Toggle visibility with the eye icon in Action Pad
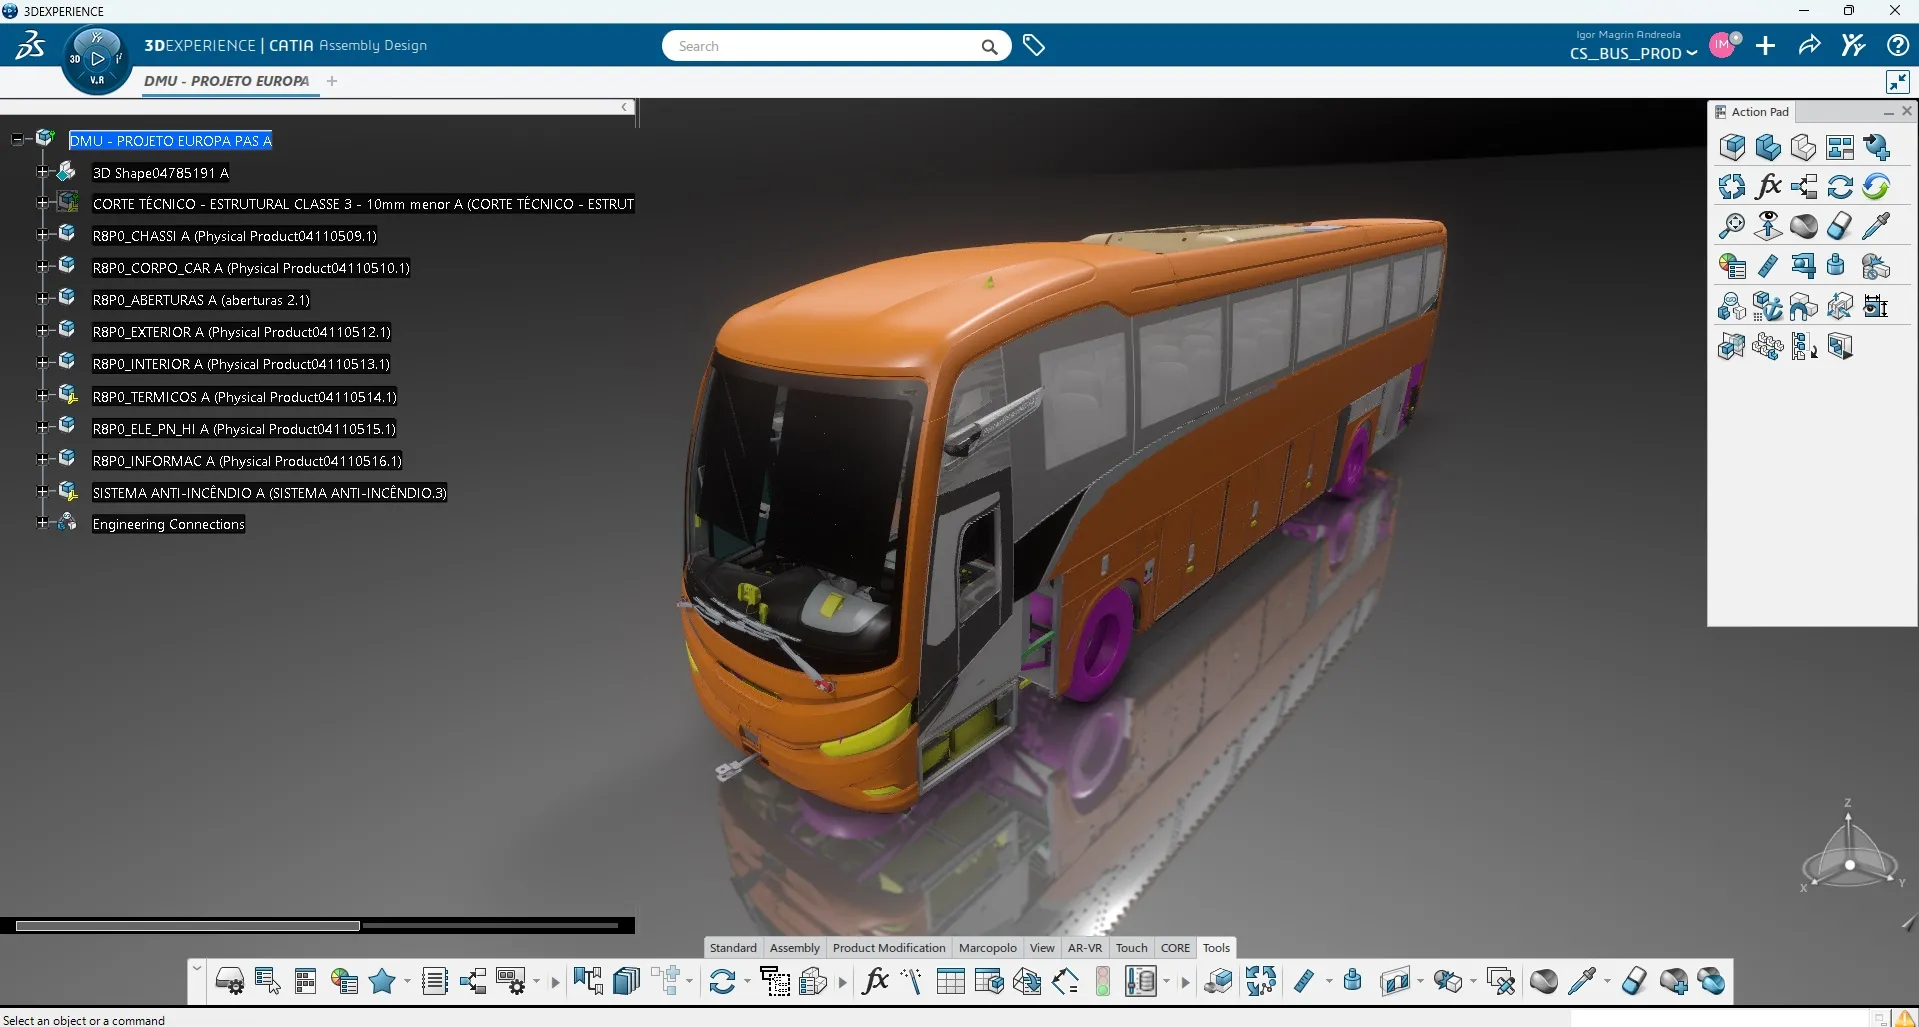 tap(1767, 226)
